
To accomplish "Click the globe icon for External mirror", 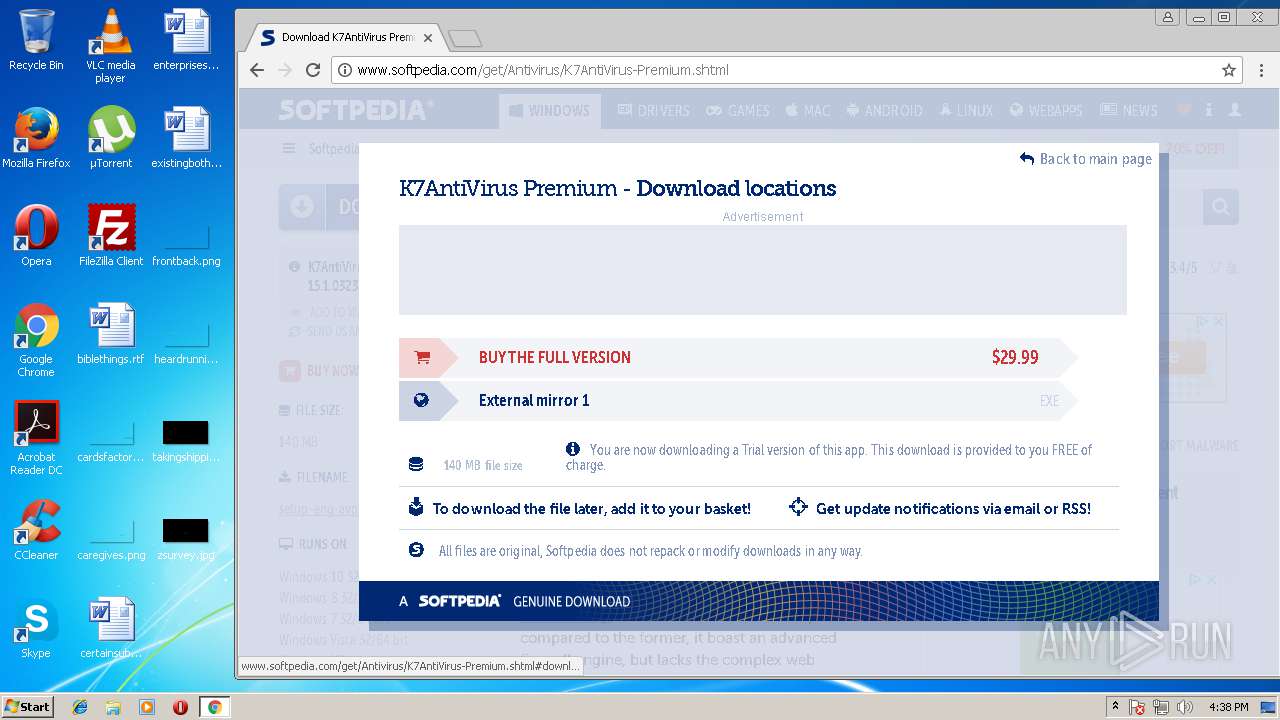I will point(421,400).
